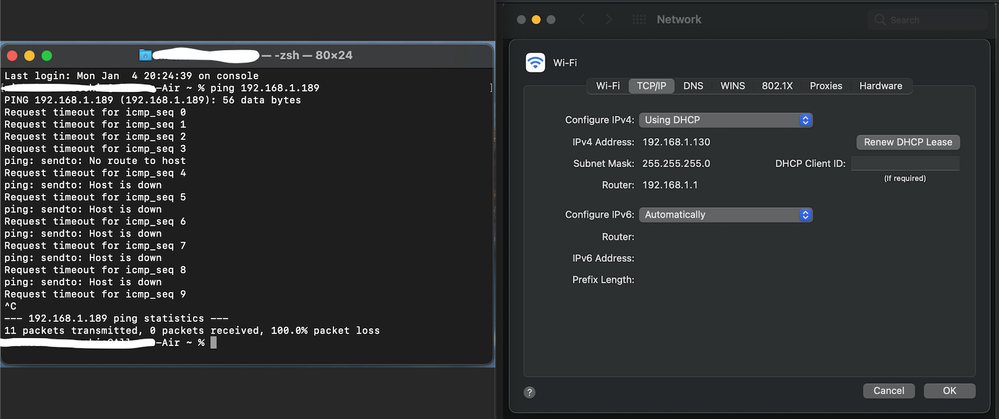This screenshot has height=419, width=999.
Task: Open the show-all grid icon
Action: (639, 20)
